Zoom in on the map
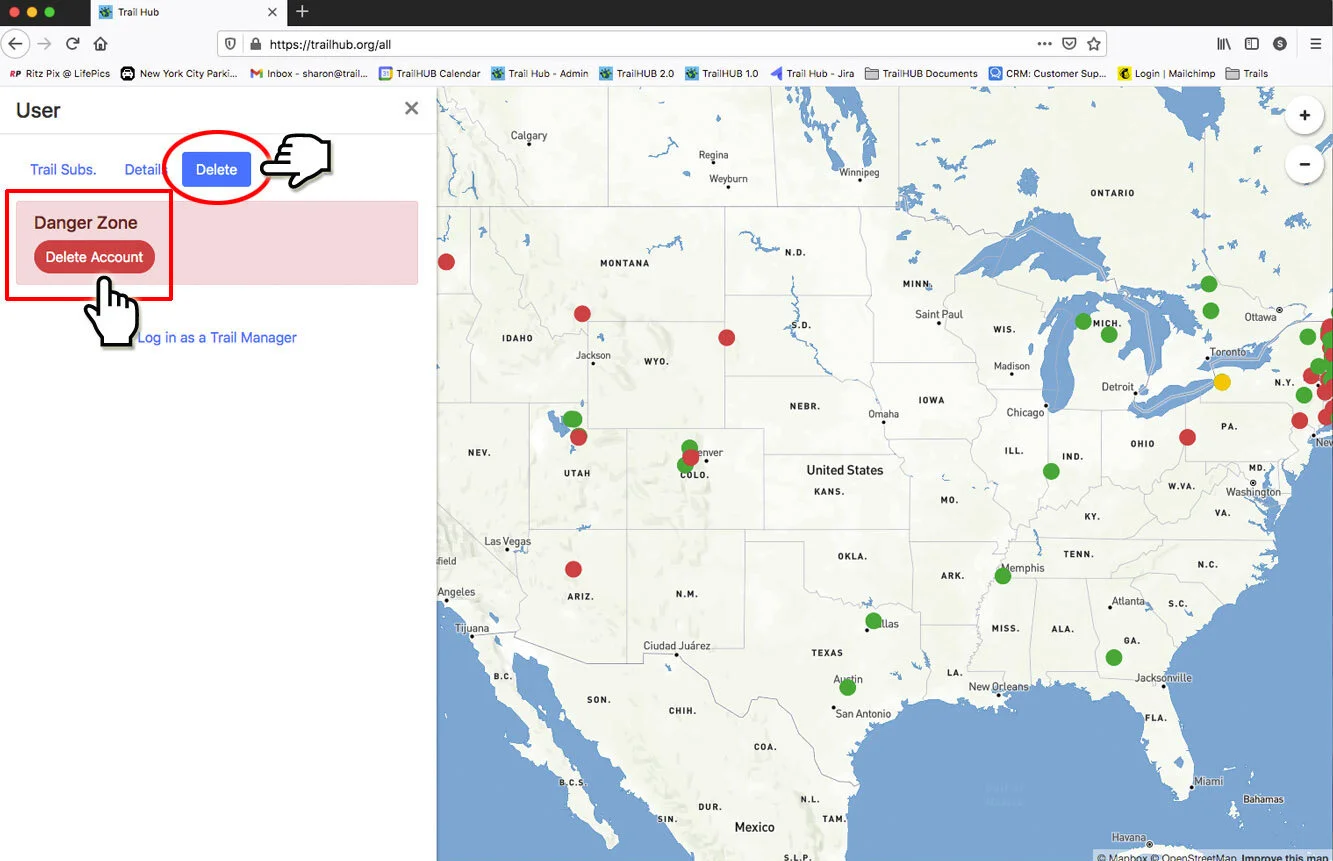Image resolution: width=1333 pixels, height=861 pixels. [x=1304, y=116]
